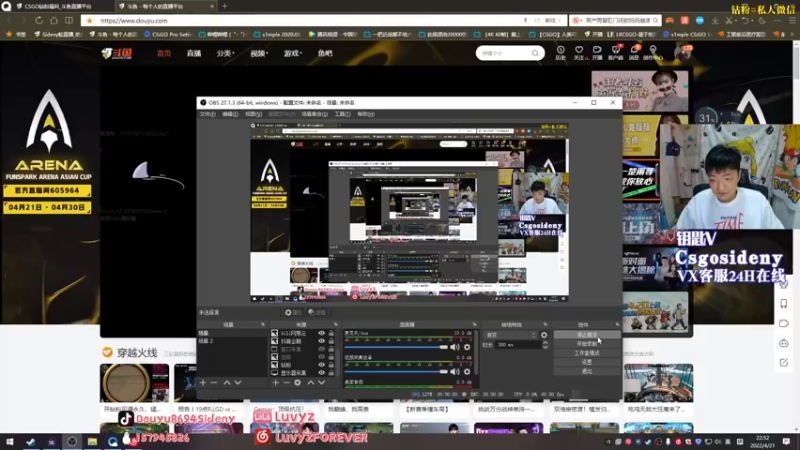Mute the first mixer channel speaker icon
Image resolution: width=800 pixels, height=450 pixels.
[x=455, y=347]
